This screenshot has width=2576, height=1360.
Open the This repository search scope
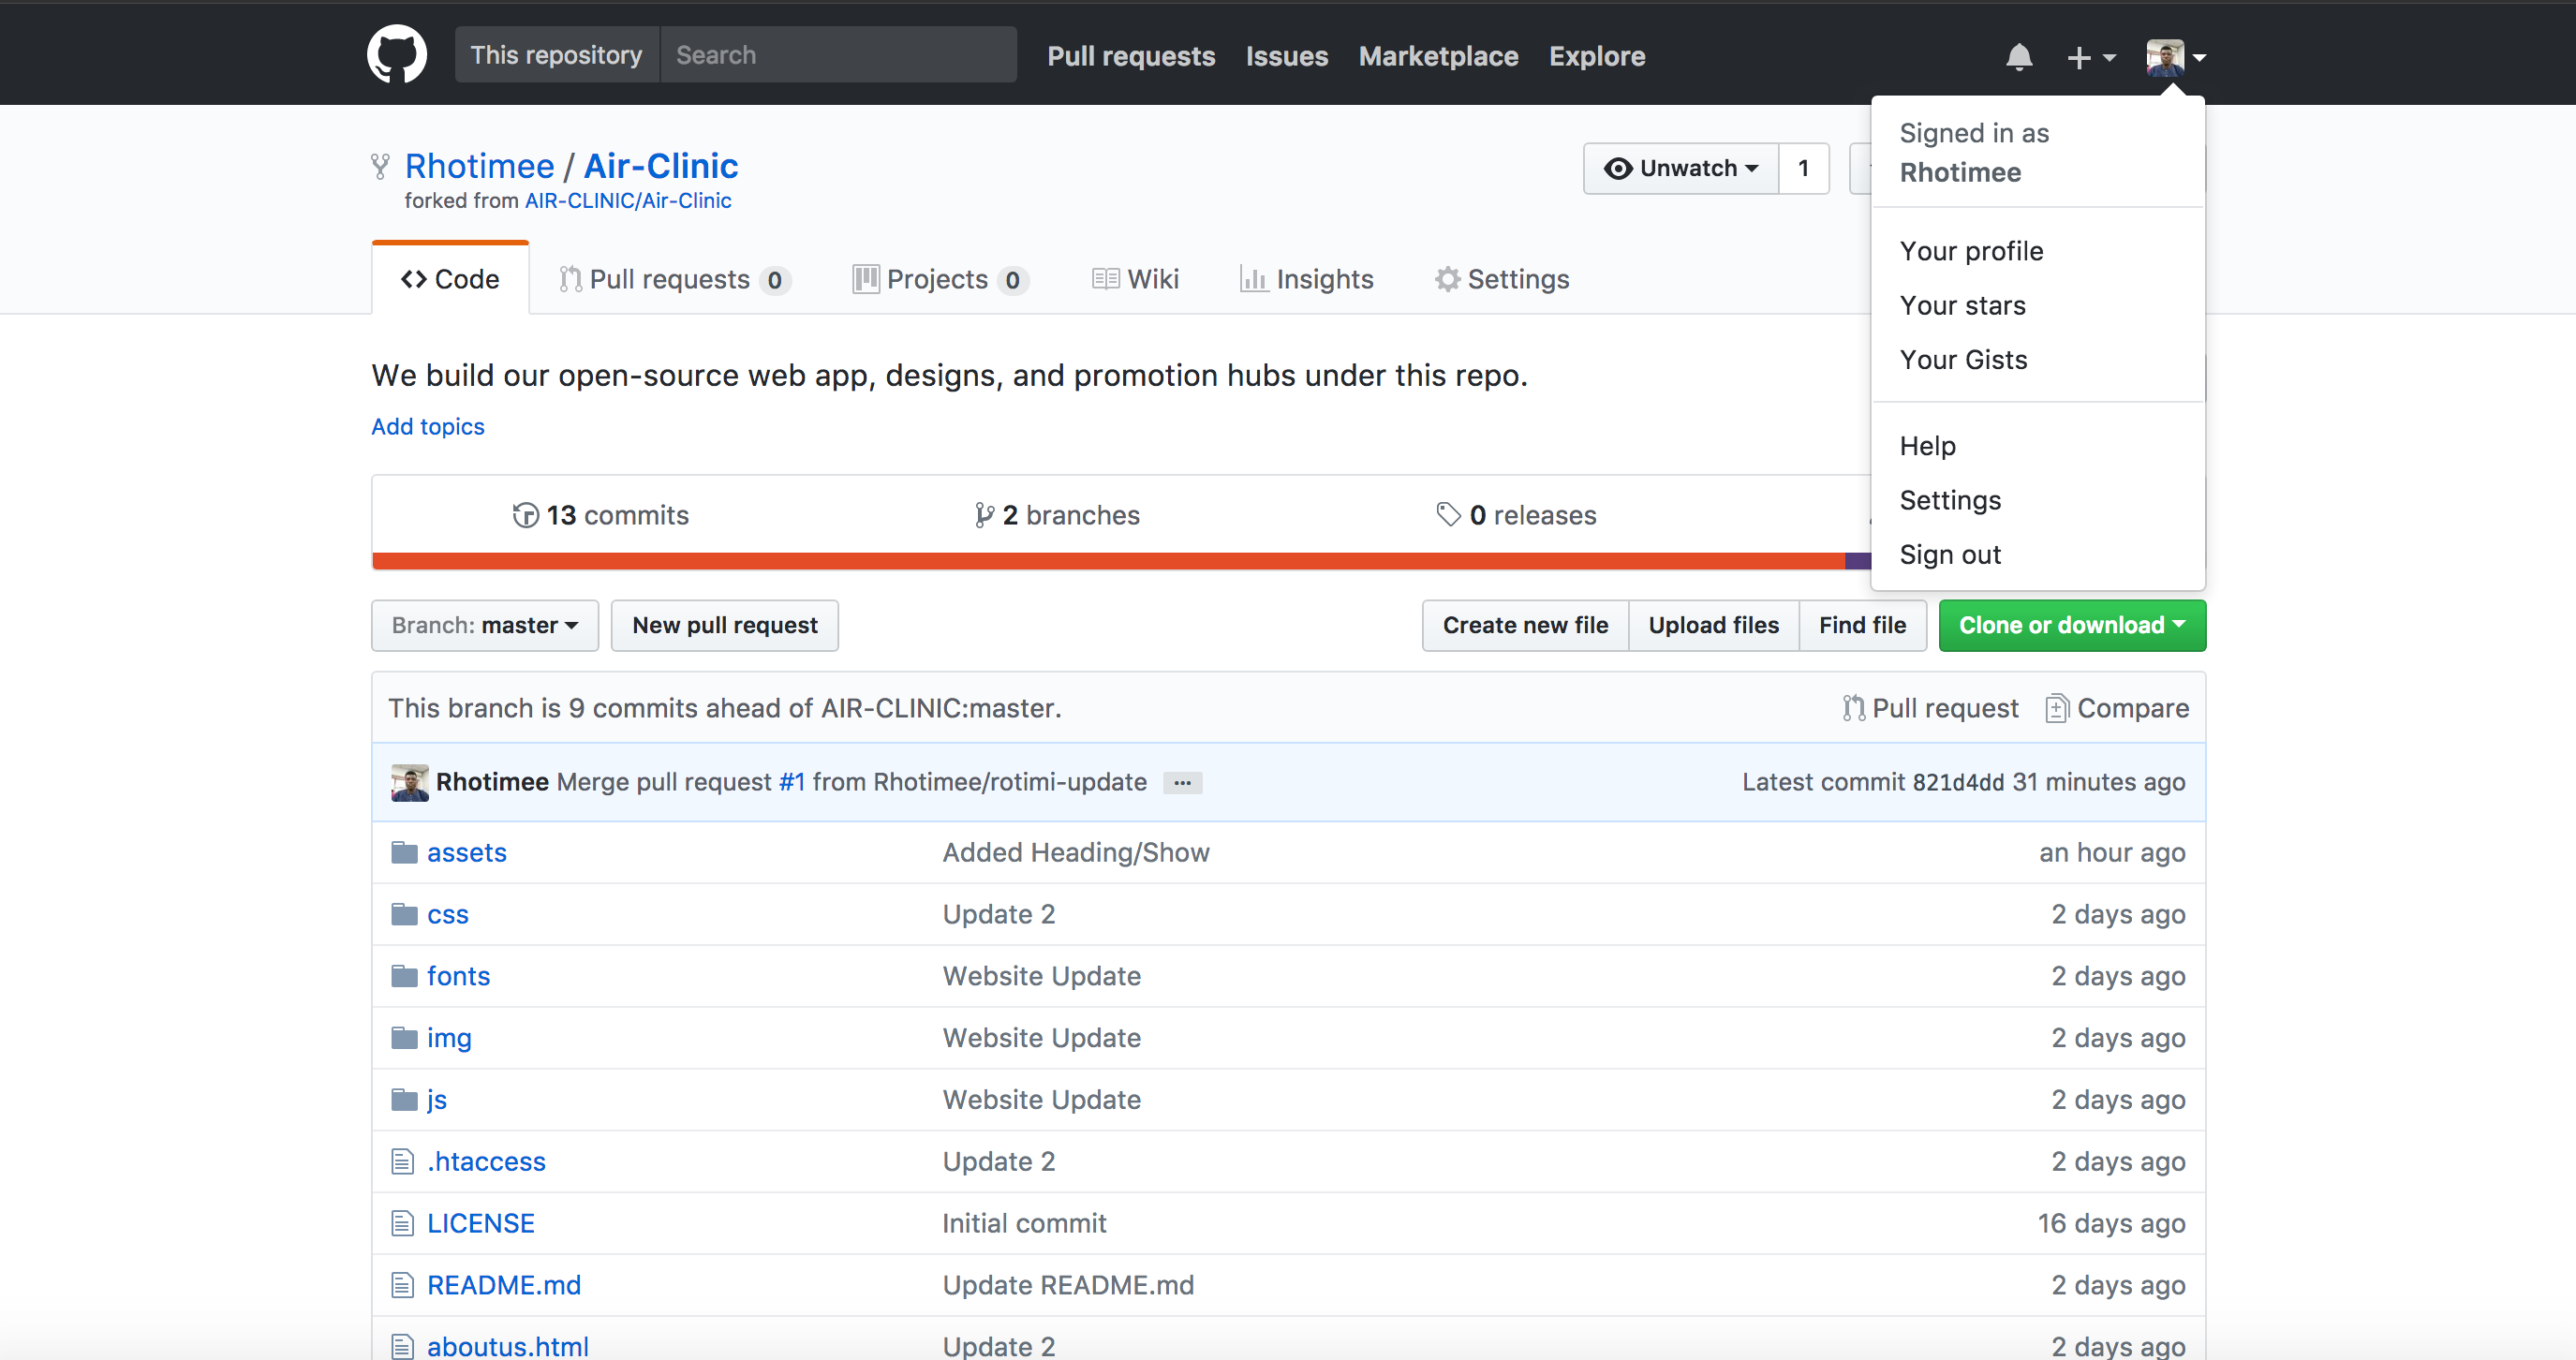[x=557, y=55]
